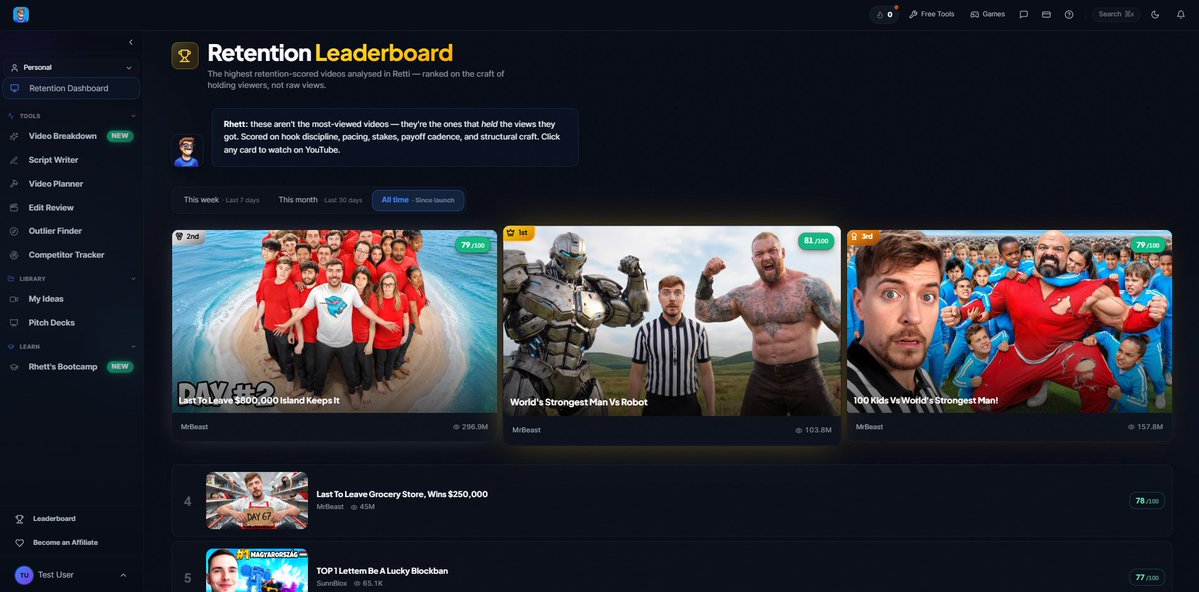Click the Outlier Finder compass icon
Image resolution: width=1199 pixels, height=592 pixels.
(x=14, y=231)
